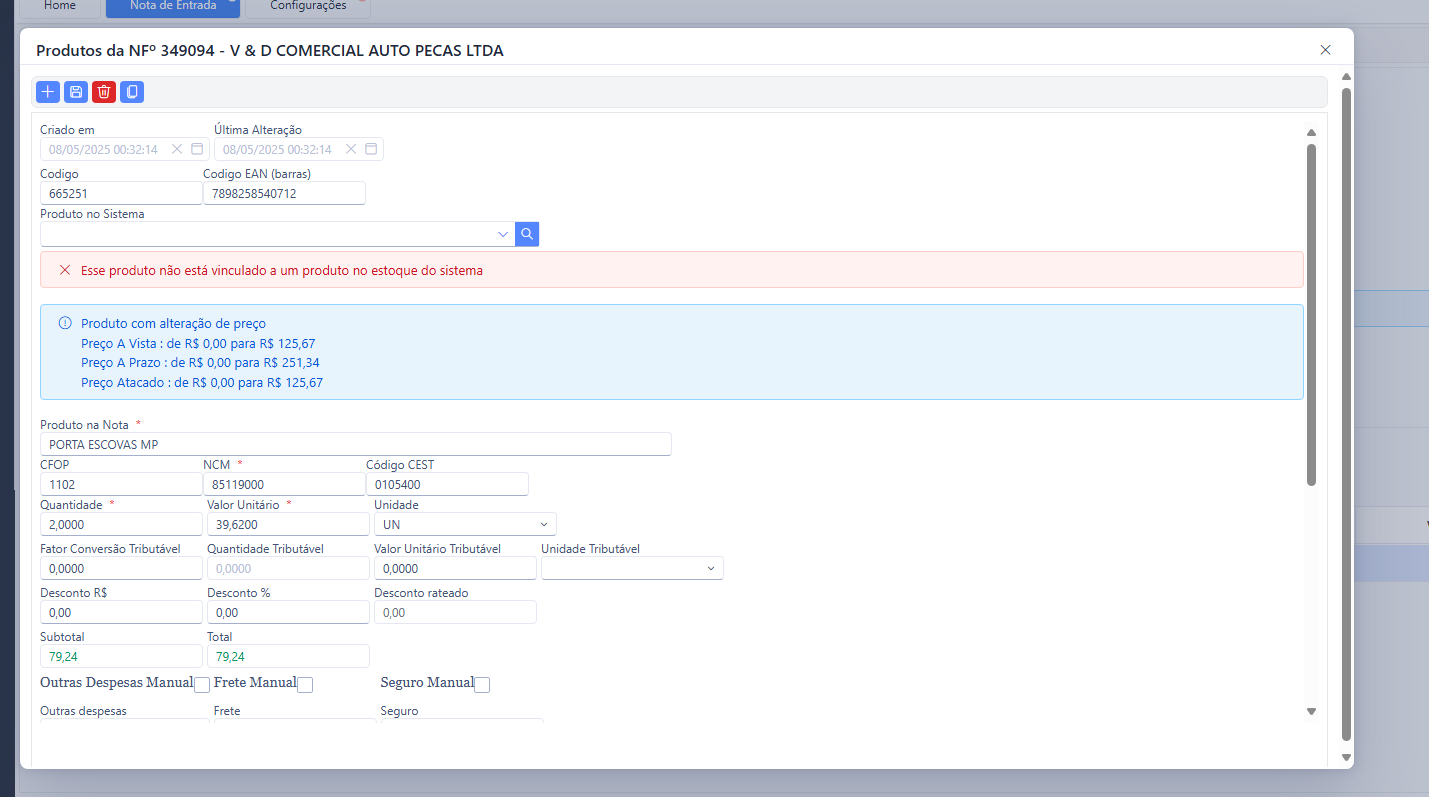The height and width of the screenshot is (797, 1429).
Task: Click the red trash delete icon
Action: click(x=103, y=92)
